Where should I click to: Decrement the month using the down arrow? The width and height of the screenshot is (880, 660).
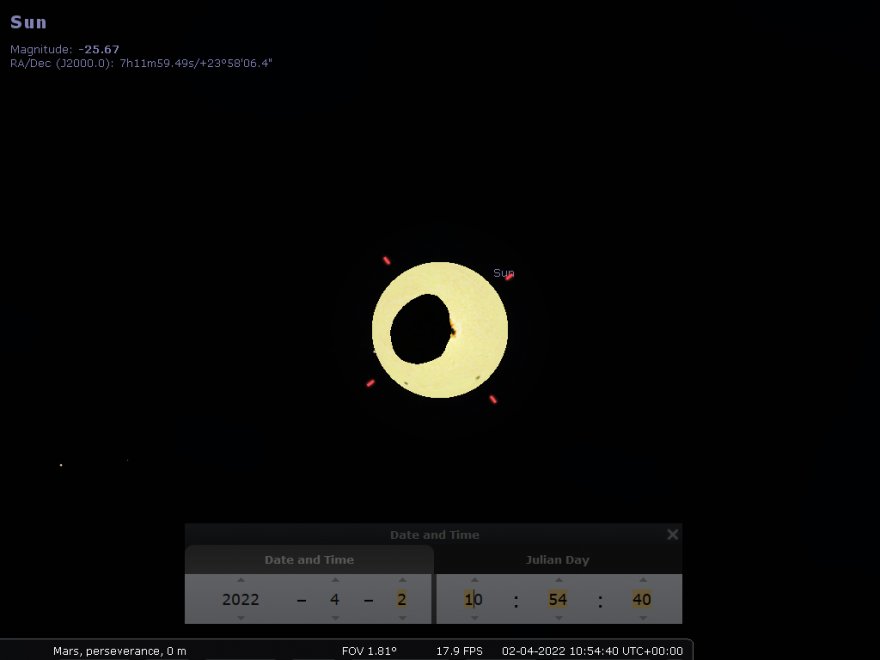(335, 618)
